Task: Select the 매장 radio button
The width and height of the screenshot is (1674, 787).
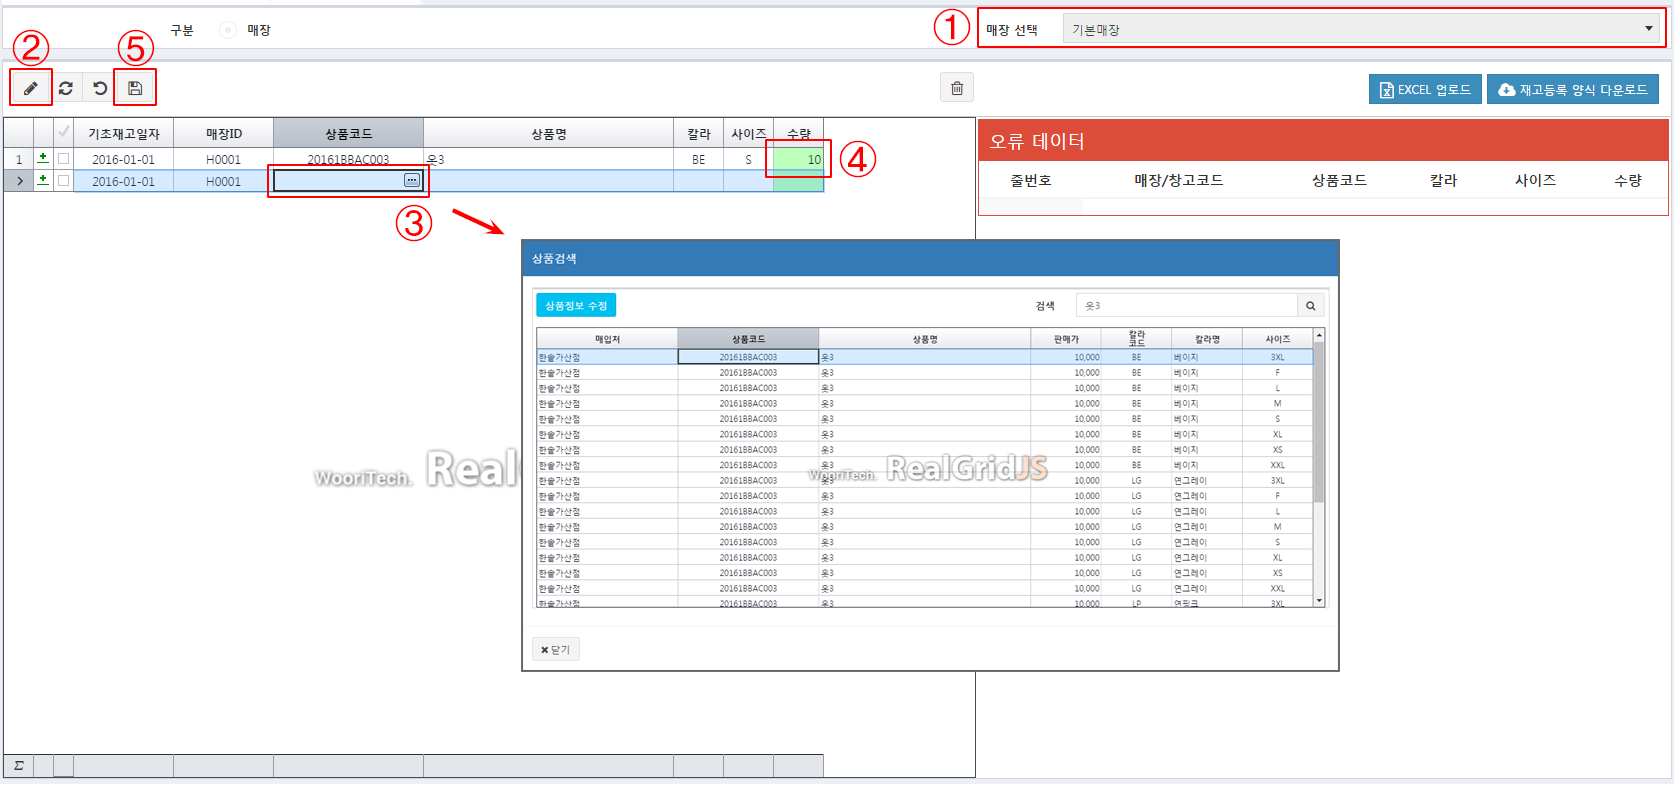Action: click(228, 30)
